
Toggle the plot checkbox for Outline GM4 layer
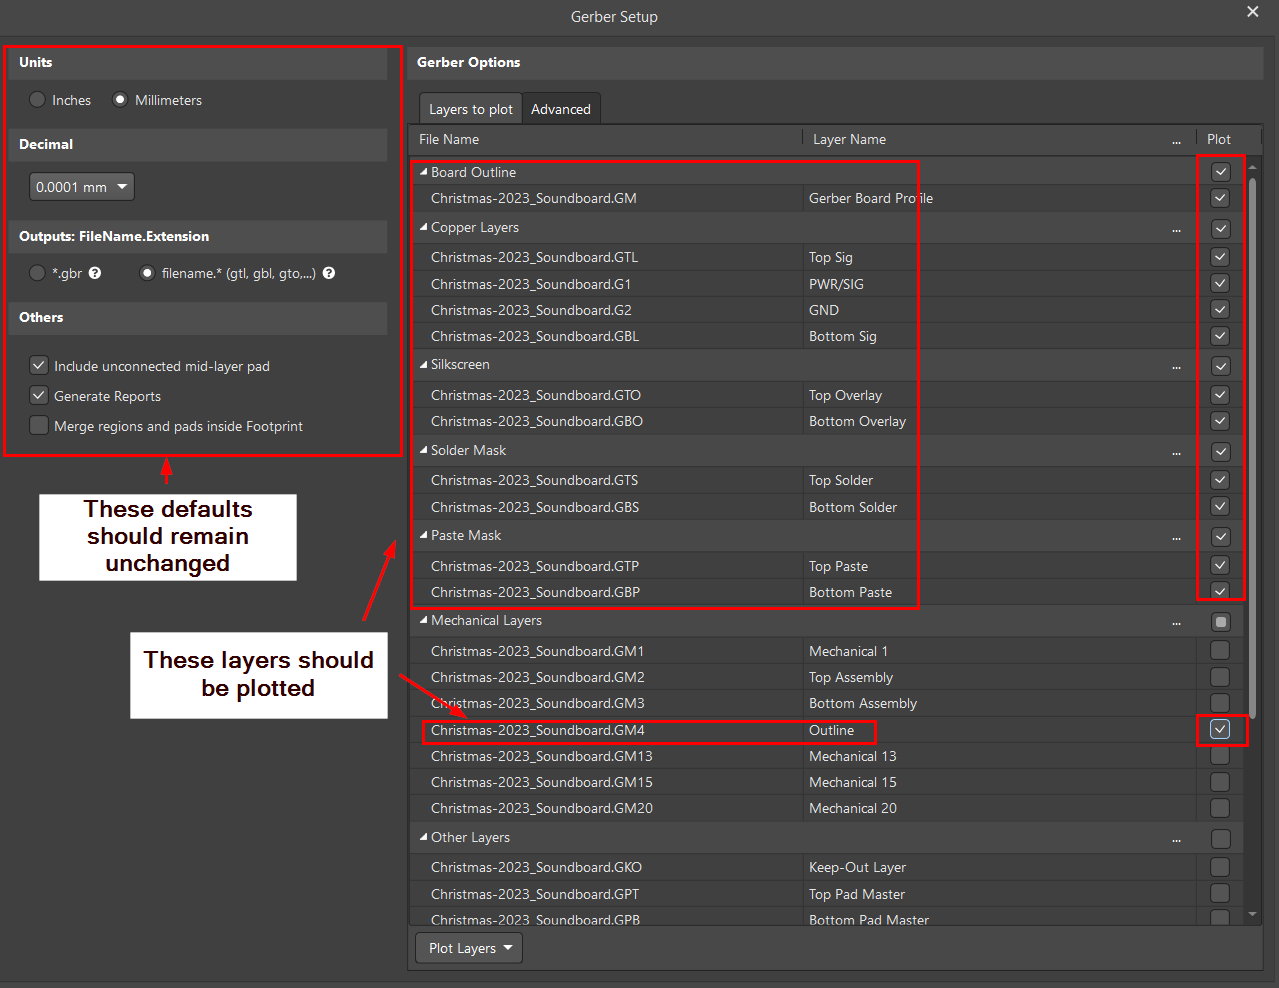(1220, 729)
